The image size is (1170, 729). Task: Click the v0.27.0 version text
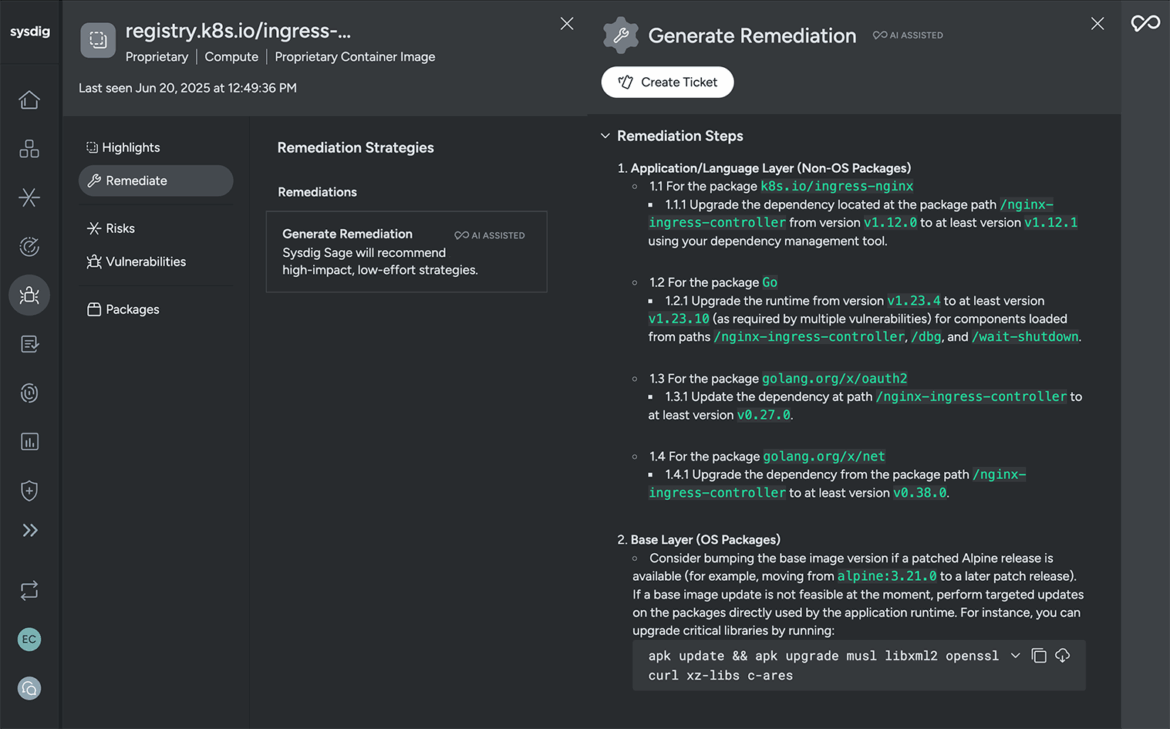point(763,415)
